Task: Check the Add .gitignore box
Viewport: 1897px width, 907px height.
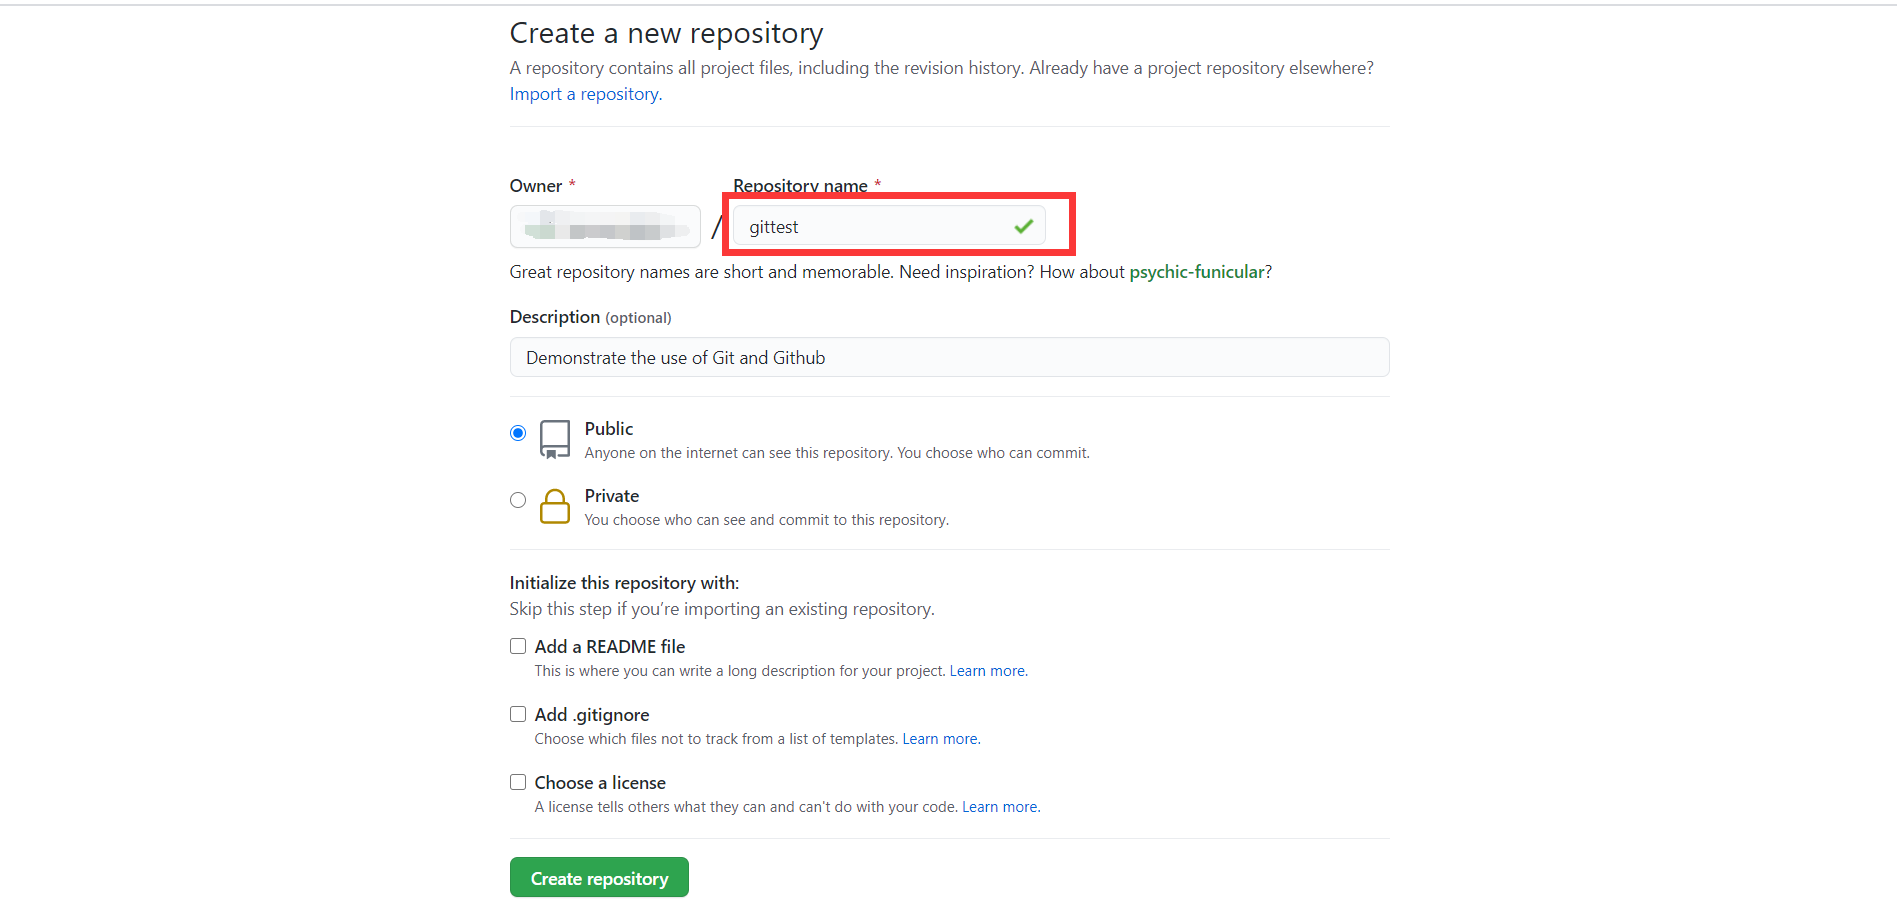Action: 518,714
